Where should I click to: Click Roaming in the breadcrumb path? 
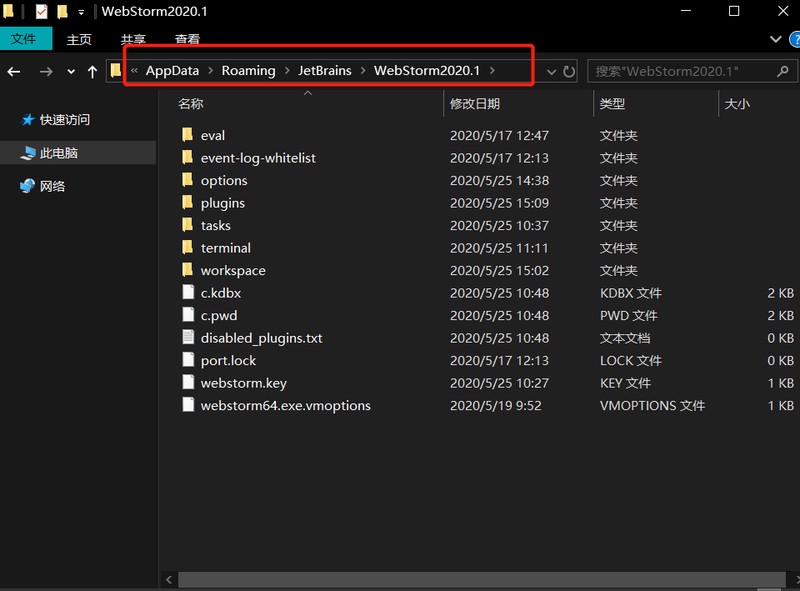click(x=248, y=70)
